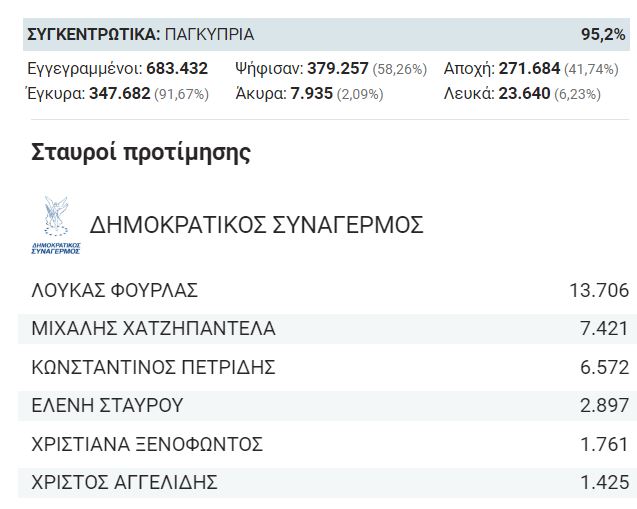Click the Αποχή 271.684 statistic

[531, 69]
